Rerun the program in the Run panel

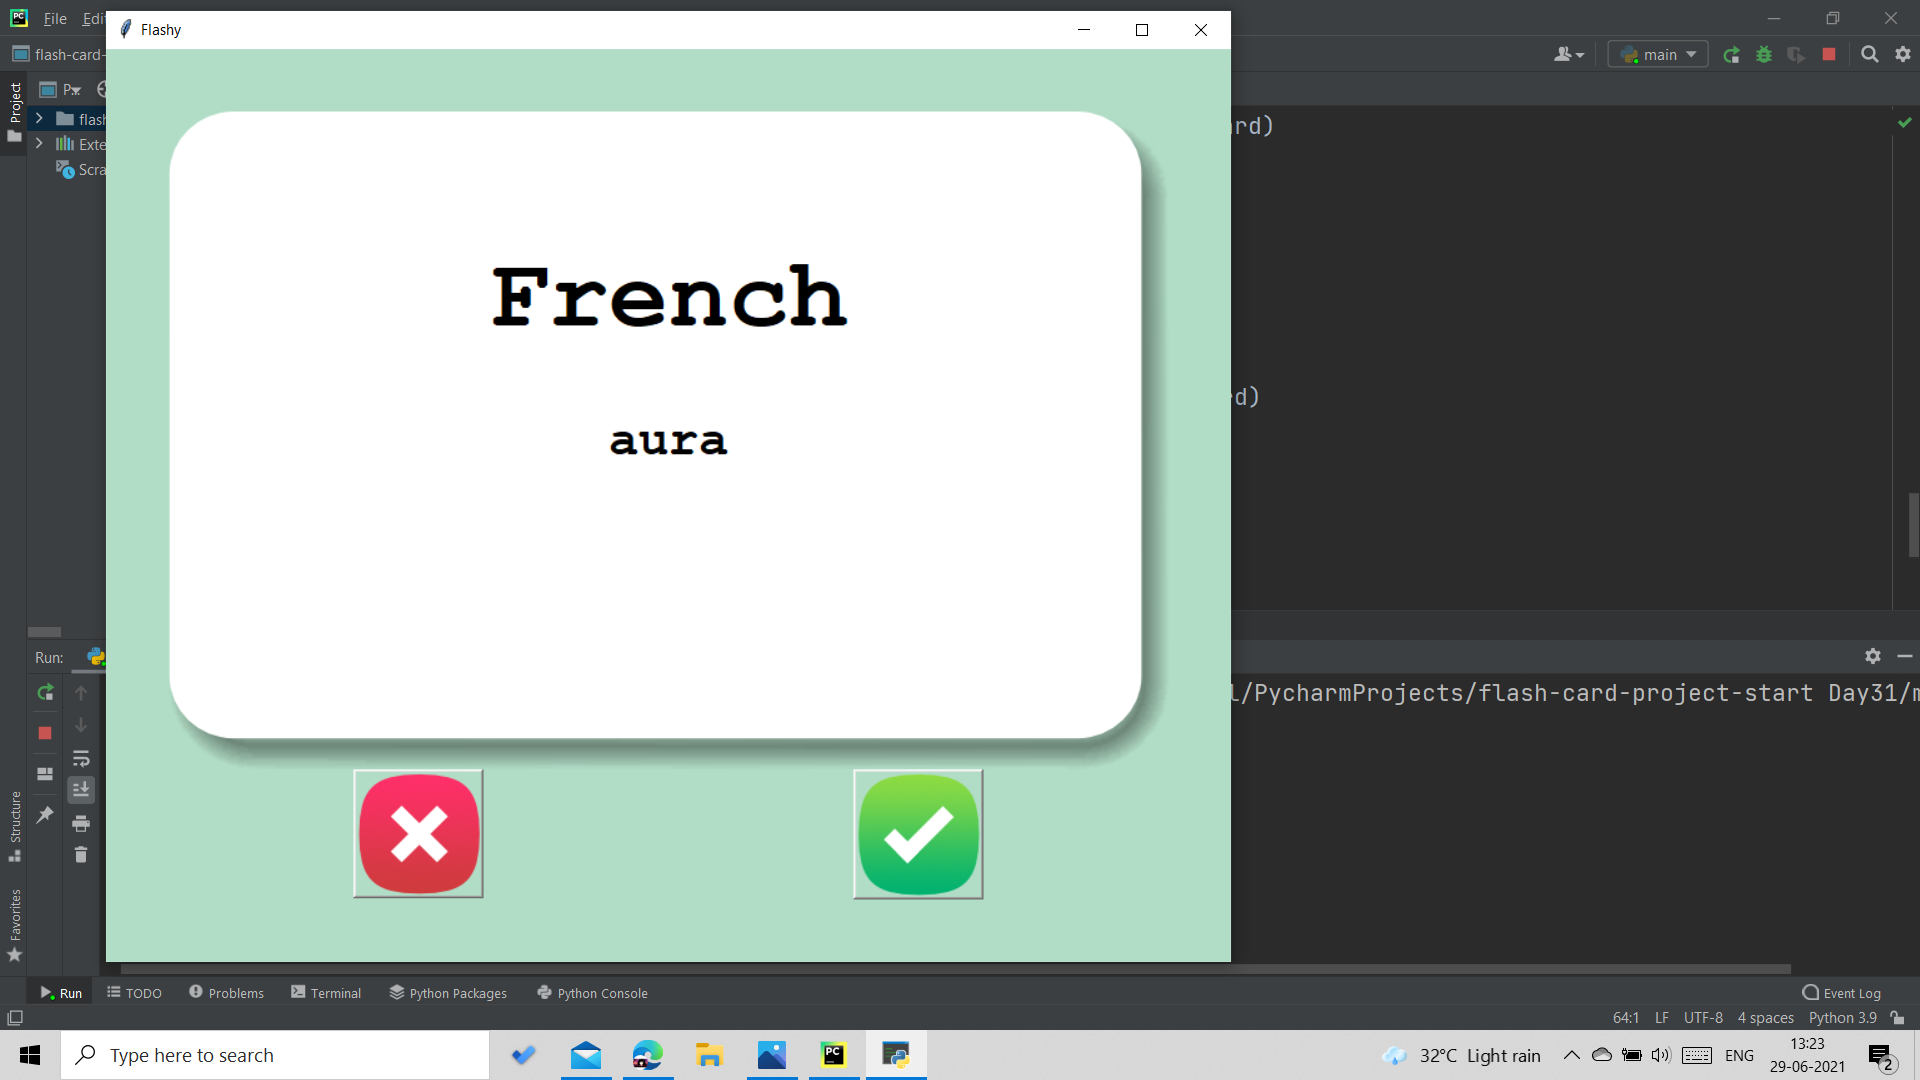pyautogui.click(x=44, y=691)
